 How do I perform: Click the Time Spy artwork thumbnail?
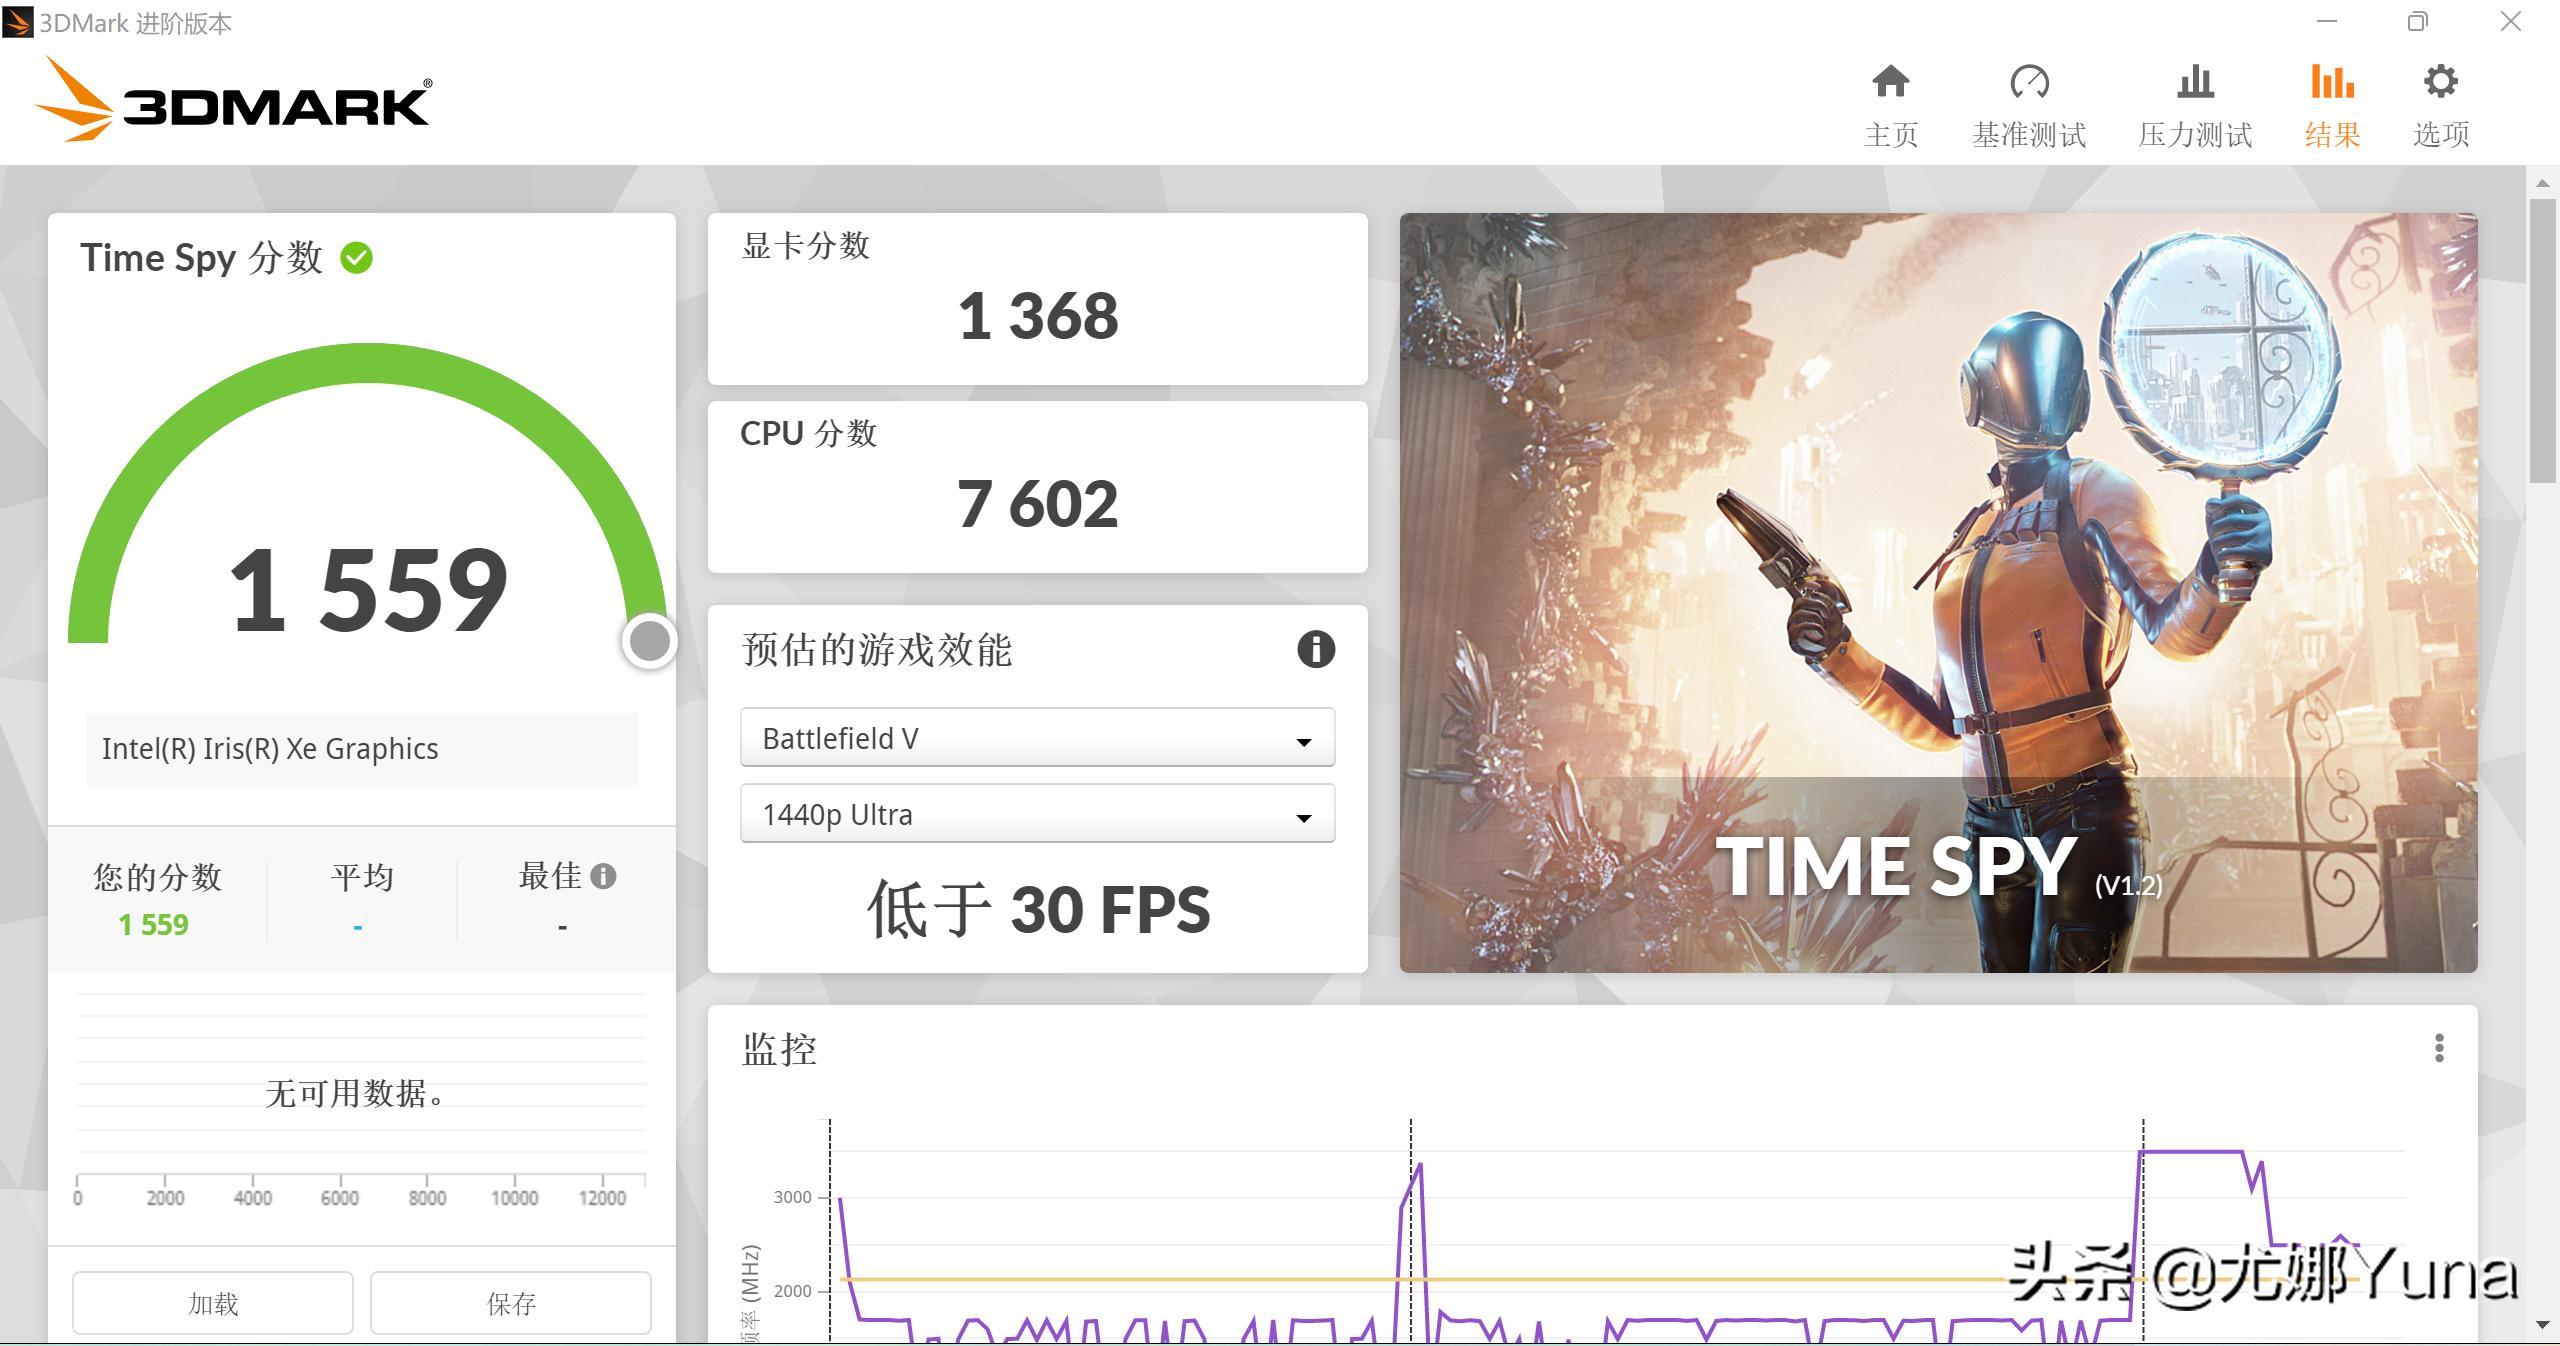[1938, 592]
